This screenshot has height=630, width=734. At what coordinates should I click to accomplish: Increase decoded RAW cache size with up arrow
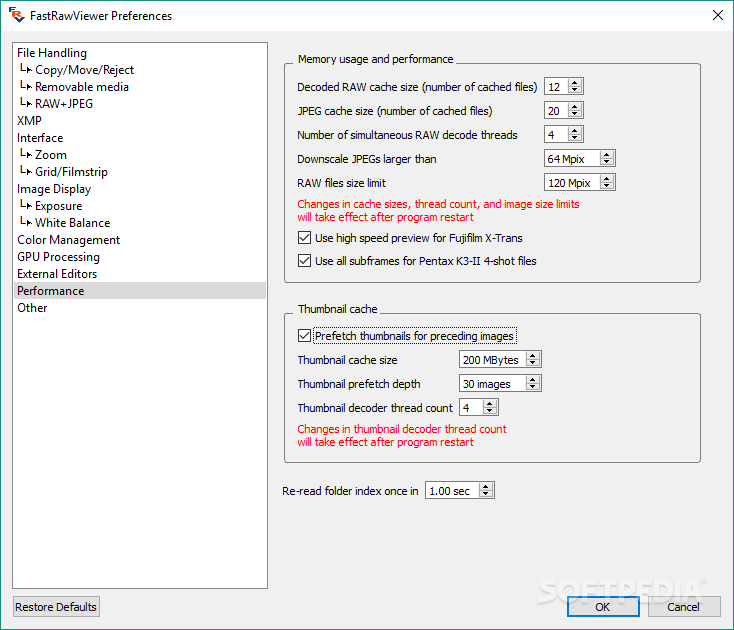pos(575,83)
